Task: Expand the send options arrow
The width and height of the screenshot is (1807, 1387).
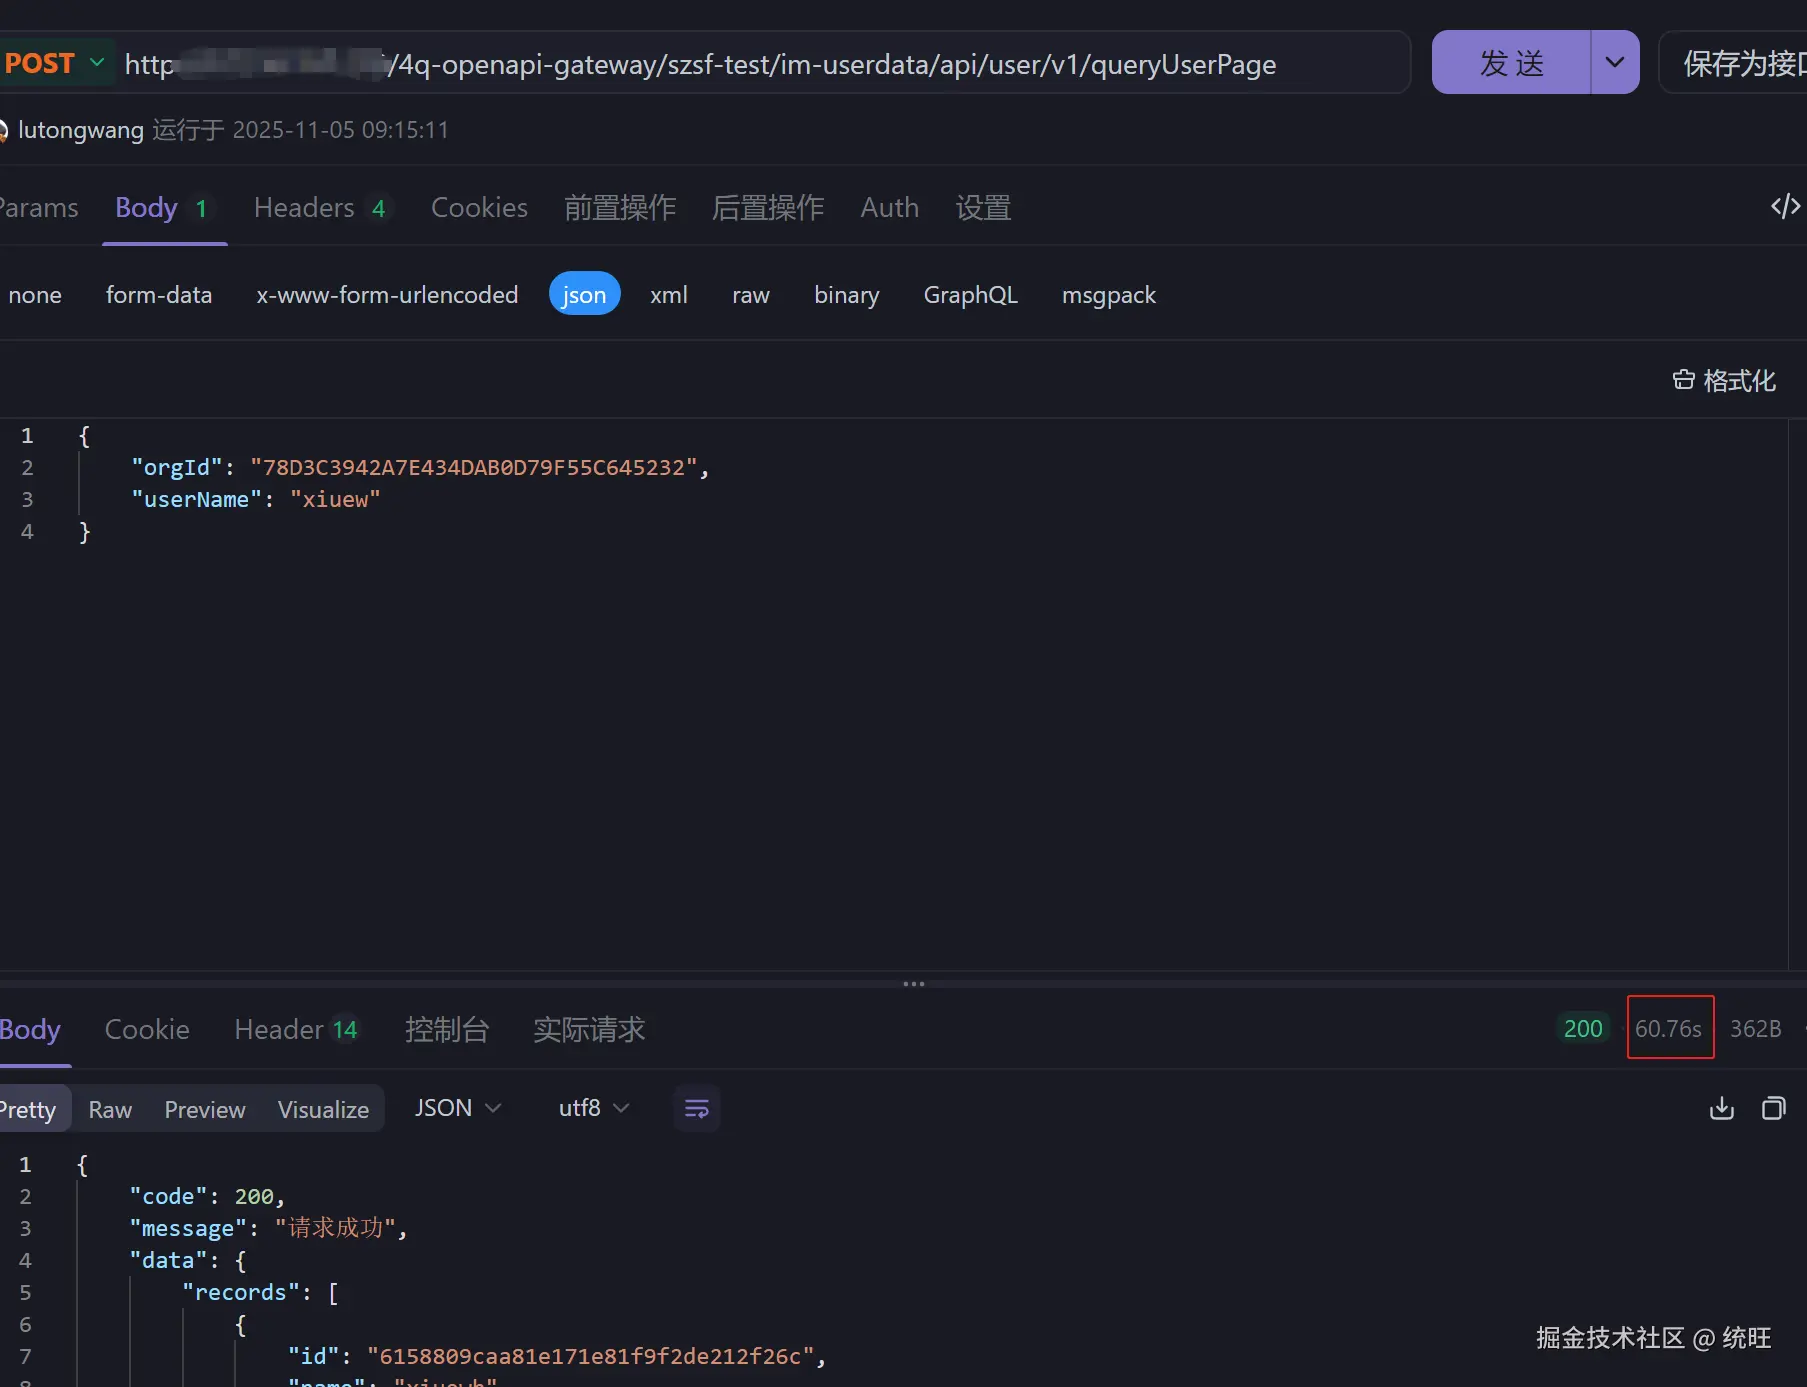Action: click(1615, 63)
